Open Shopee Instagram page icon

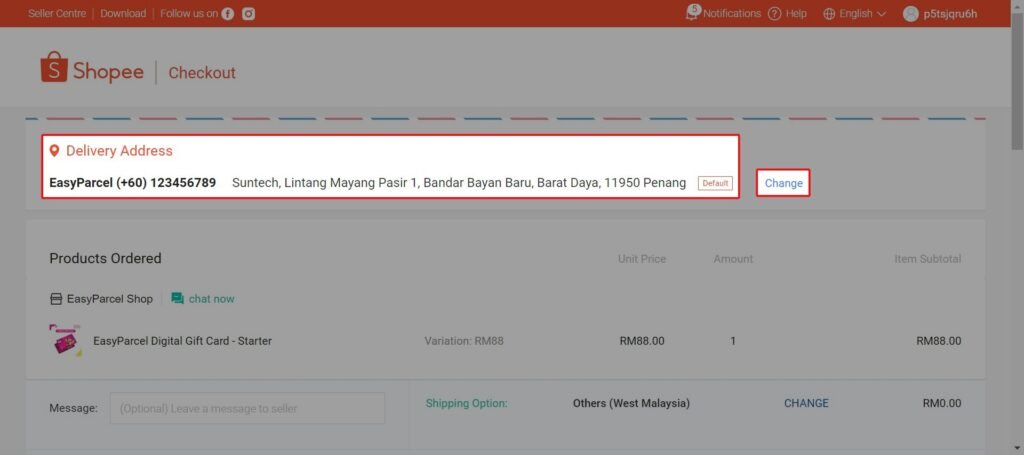pos(248,14)
